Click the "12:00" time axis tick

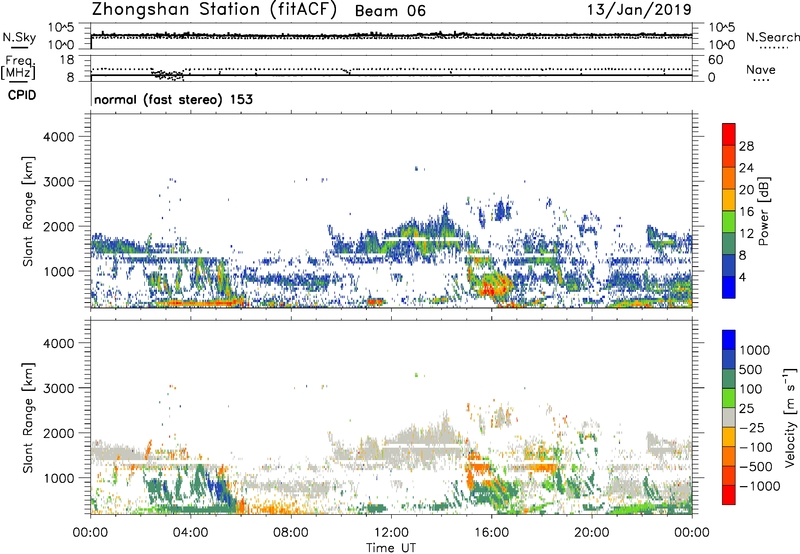(391, 532)
